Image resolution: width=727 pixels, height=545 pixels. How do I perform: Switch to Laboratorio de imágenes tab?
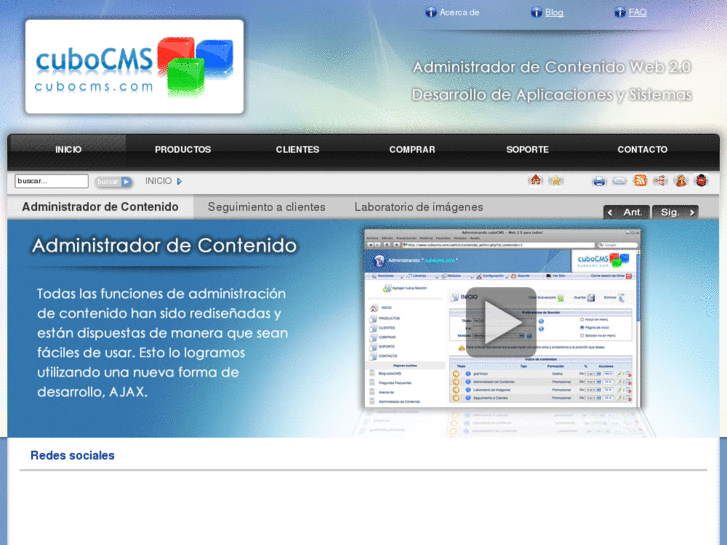click(x=419, y=207)
